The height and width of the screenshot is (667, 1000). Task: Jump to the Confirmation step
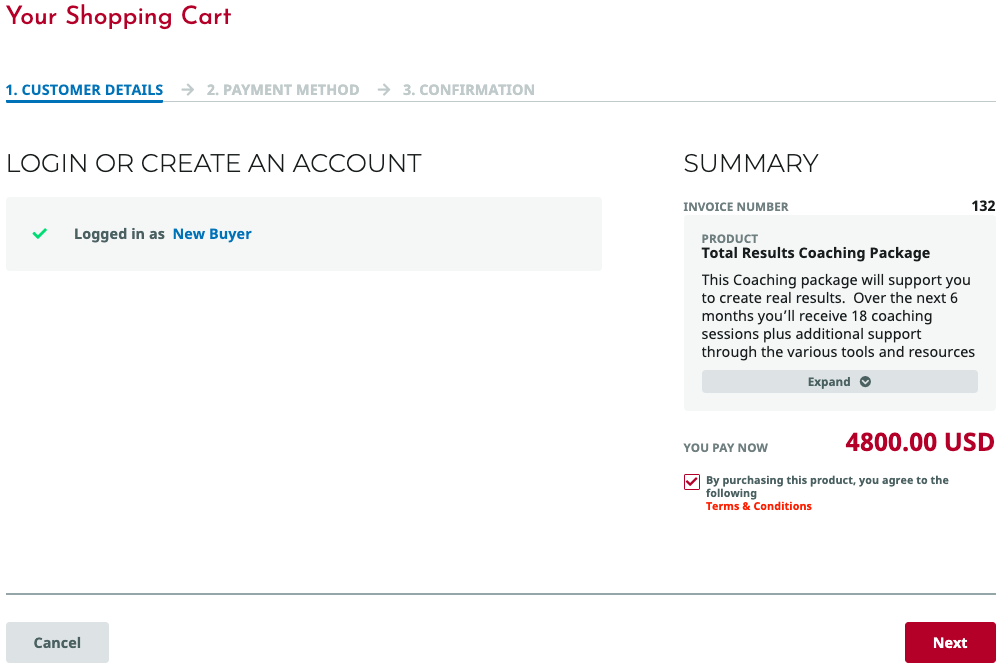[x=468, y=90]
